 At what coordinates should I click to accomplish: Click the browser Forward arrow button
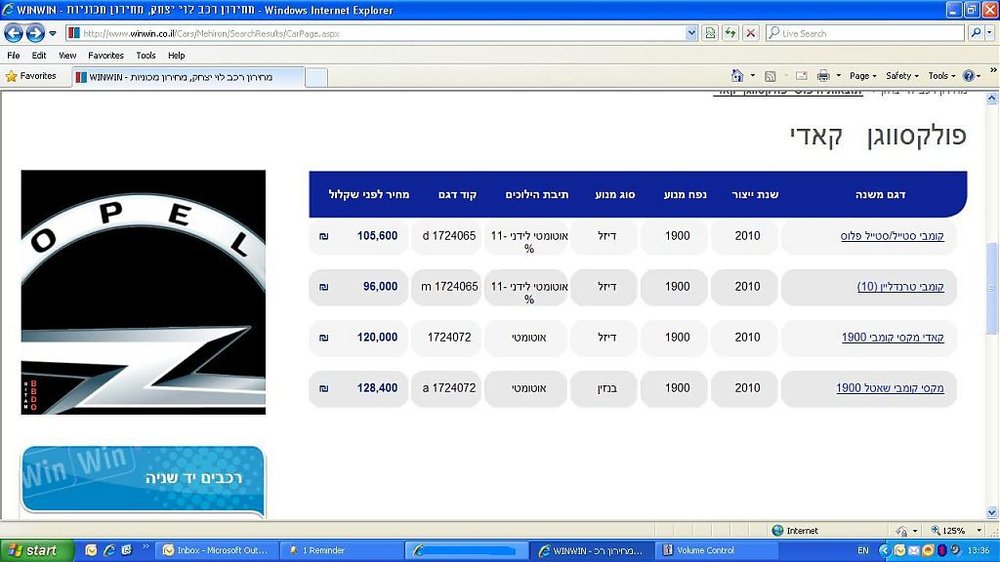[35, 33]
